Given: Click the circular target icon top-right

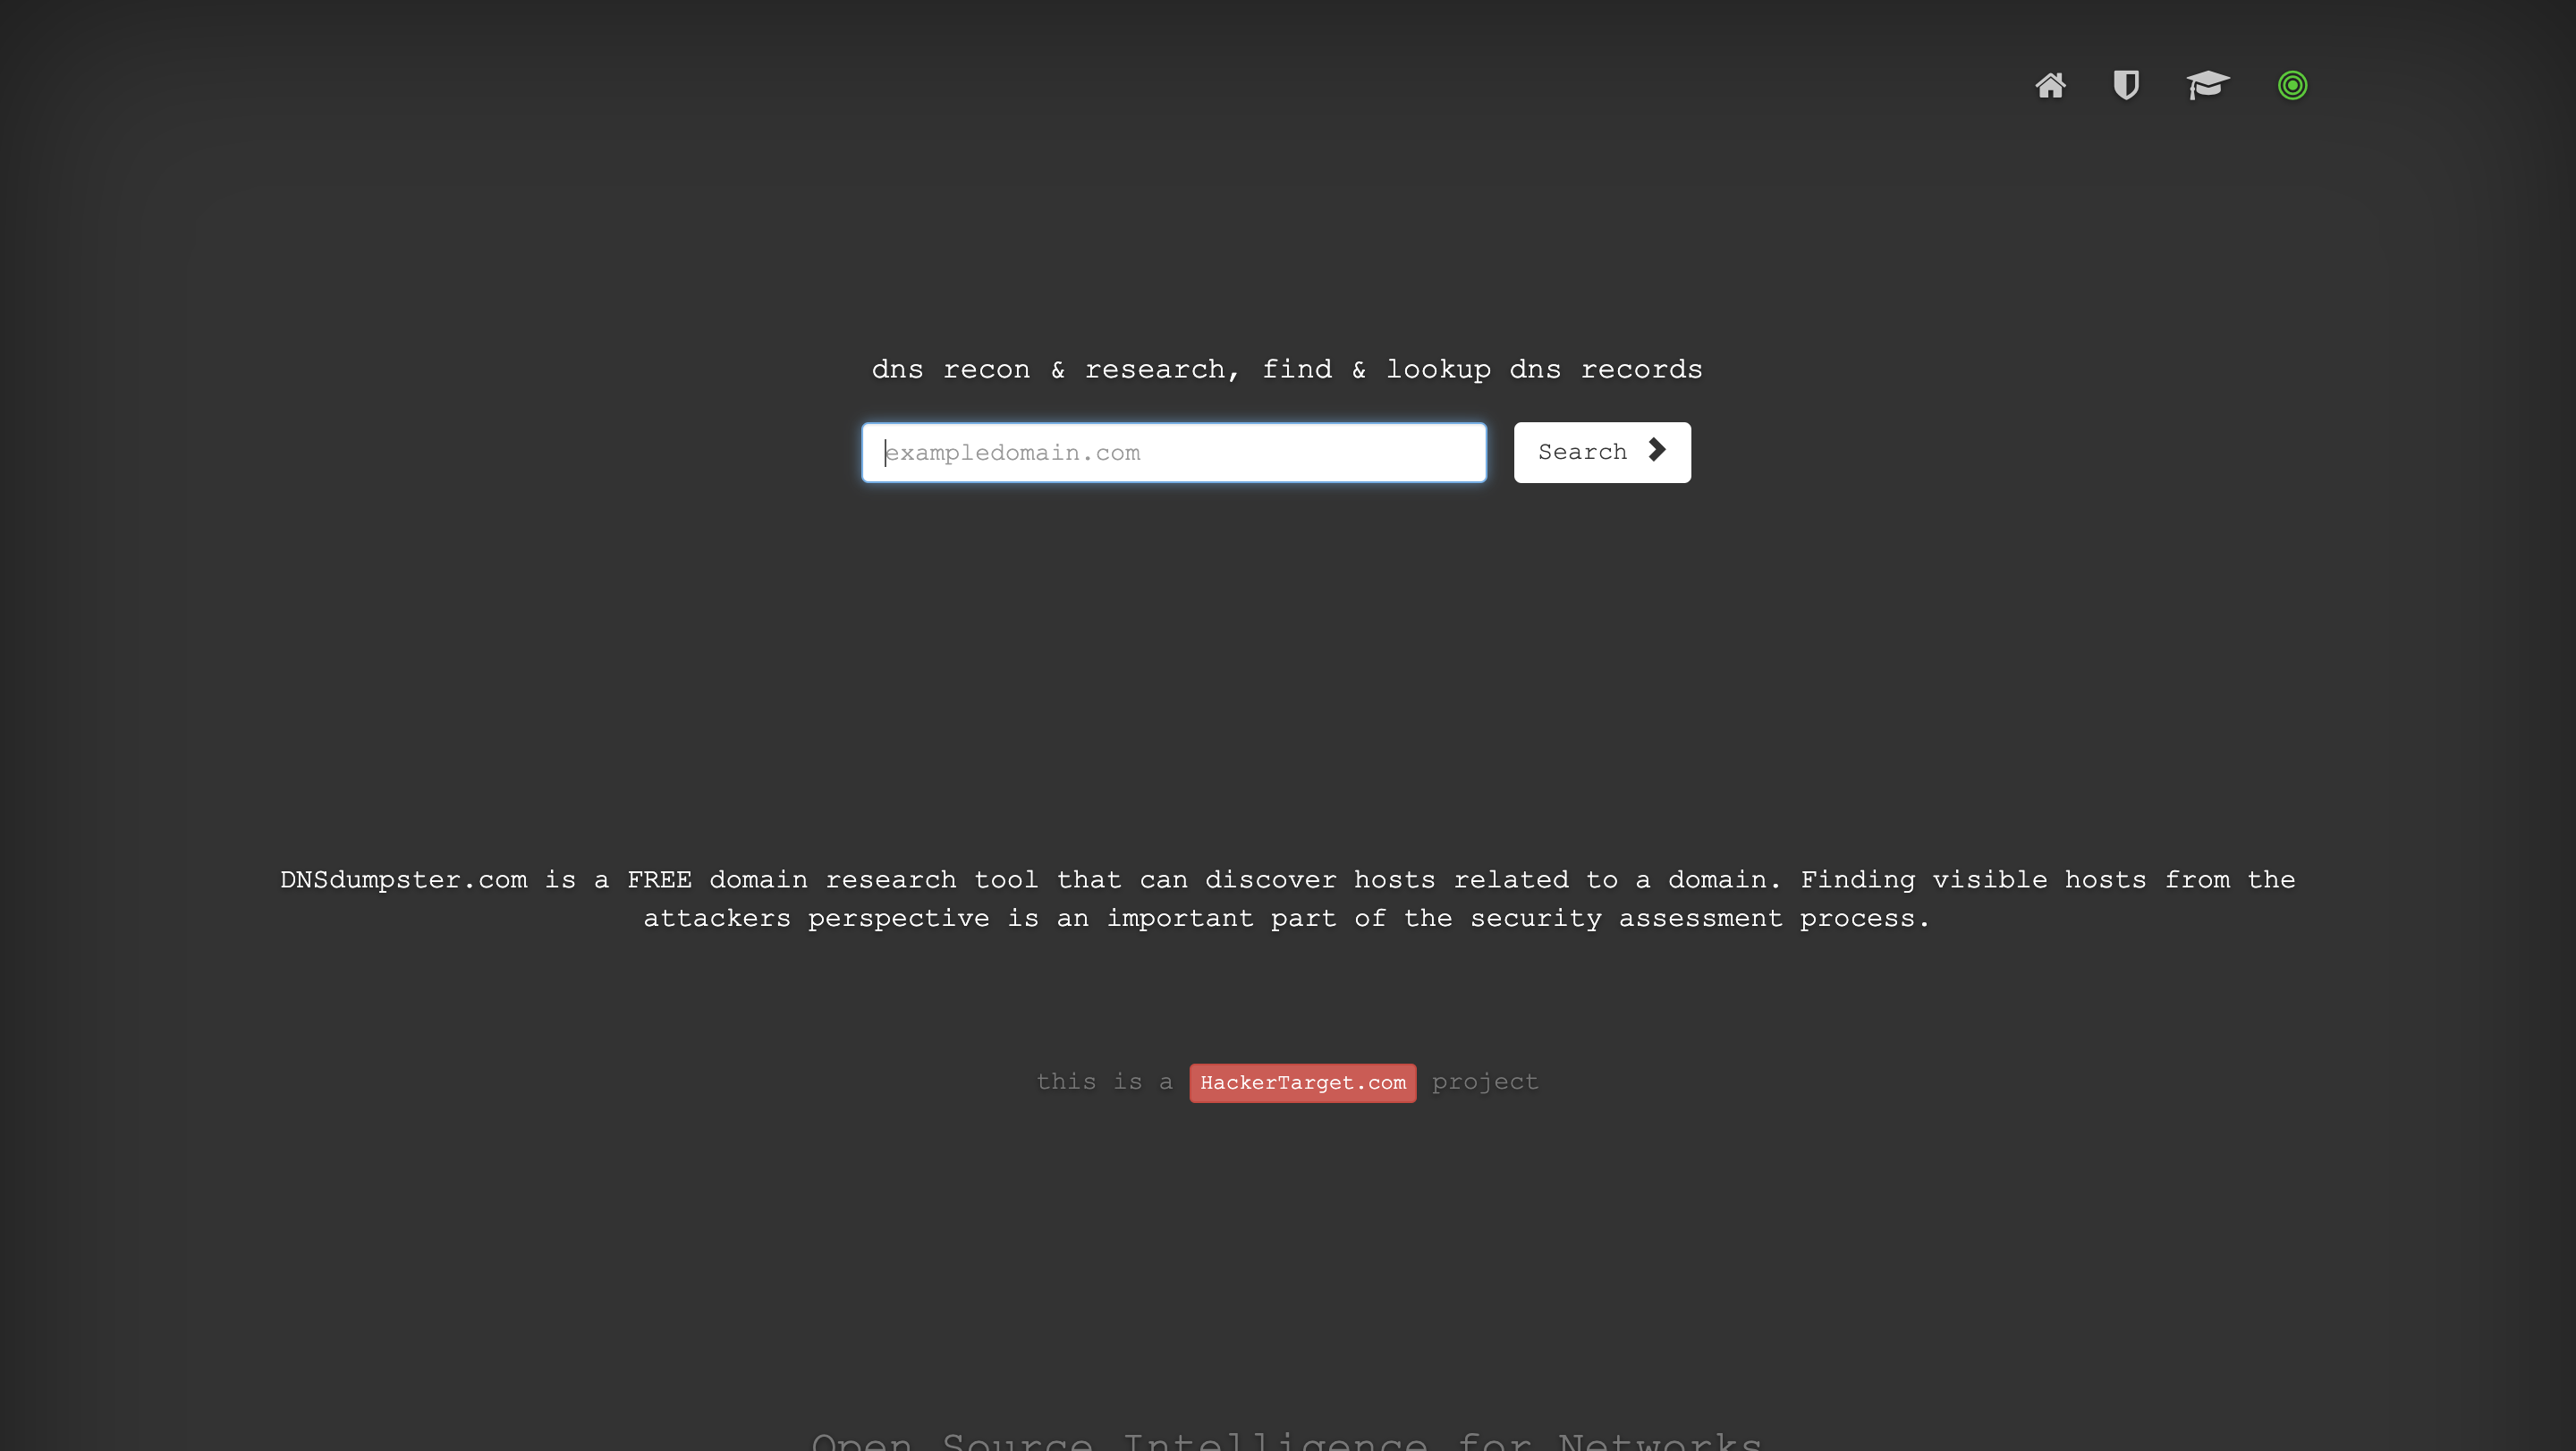Looking at the screenshot, I should 2293,85.
